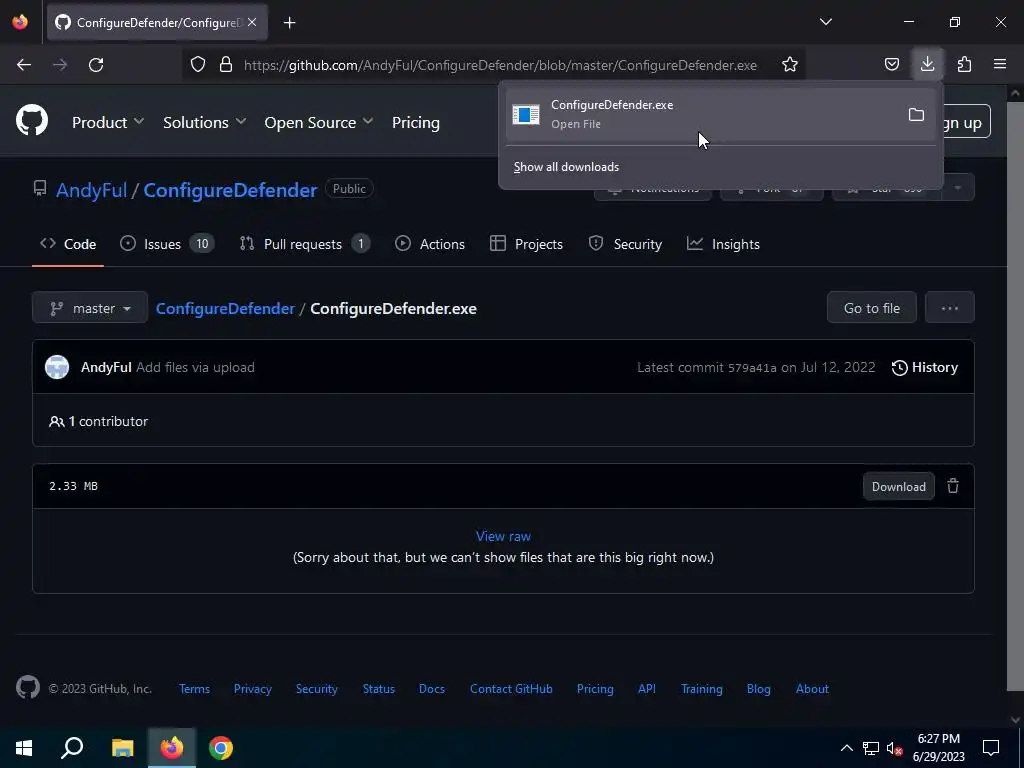Open ConfigureDefender repository title link

(230, 190)
